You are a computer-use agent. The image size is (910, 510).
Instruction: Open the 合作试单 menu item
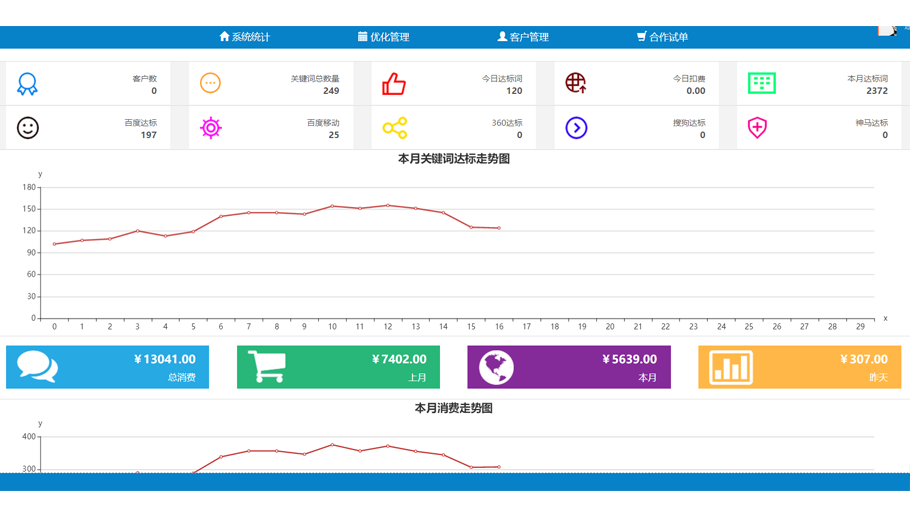pyautogui.click(x=662, y=37)
